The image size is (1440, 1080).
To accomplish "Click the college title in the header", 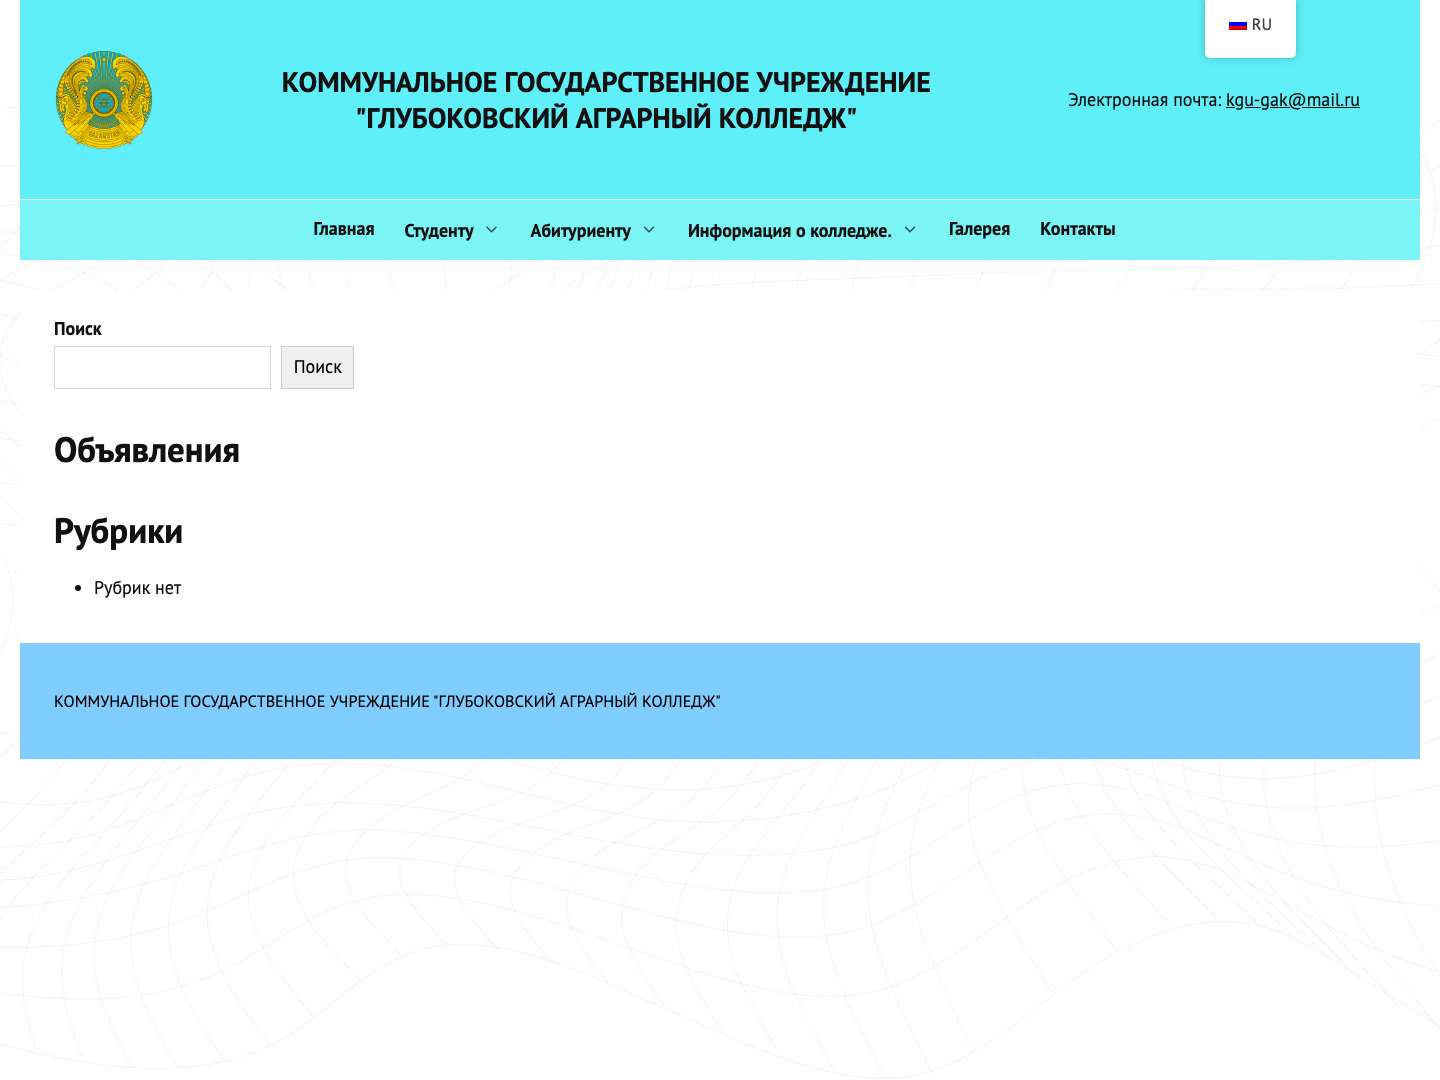I will [606, 100].
